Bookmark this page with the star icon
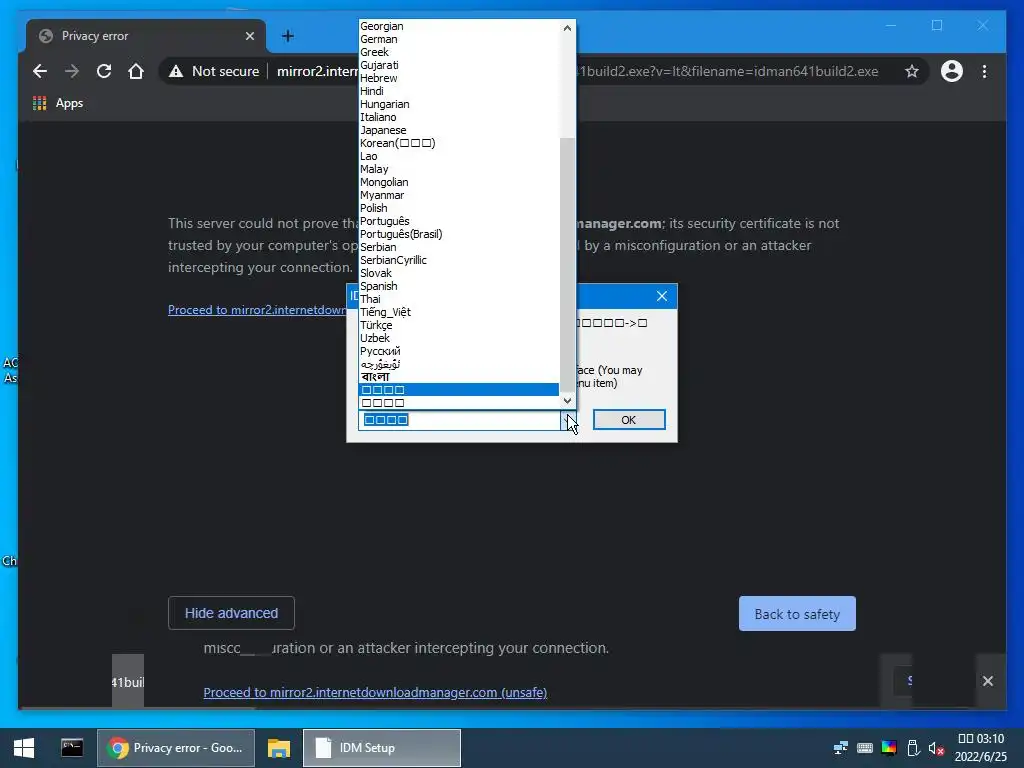 tap(912, 71)
